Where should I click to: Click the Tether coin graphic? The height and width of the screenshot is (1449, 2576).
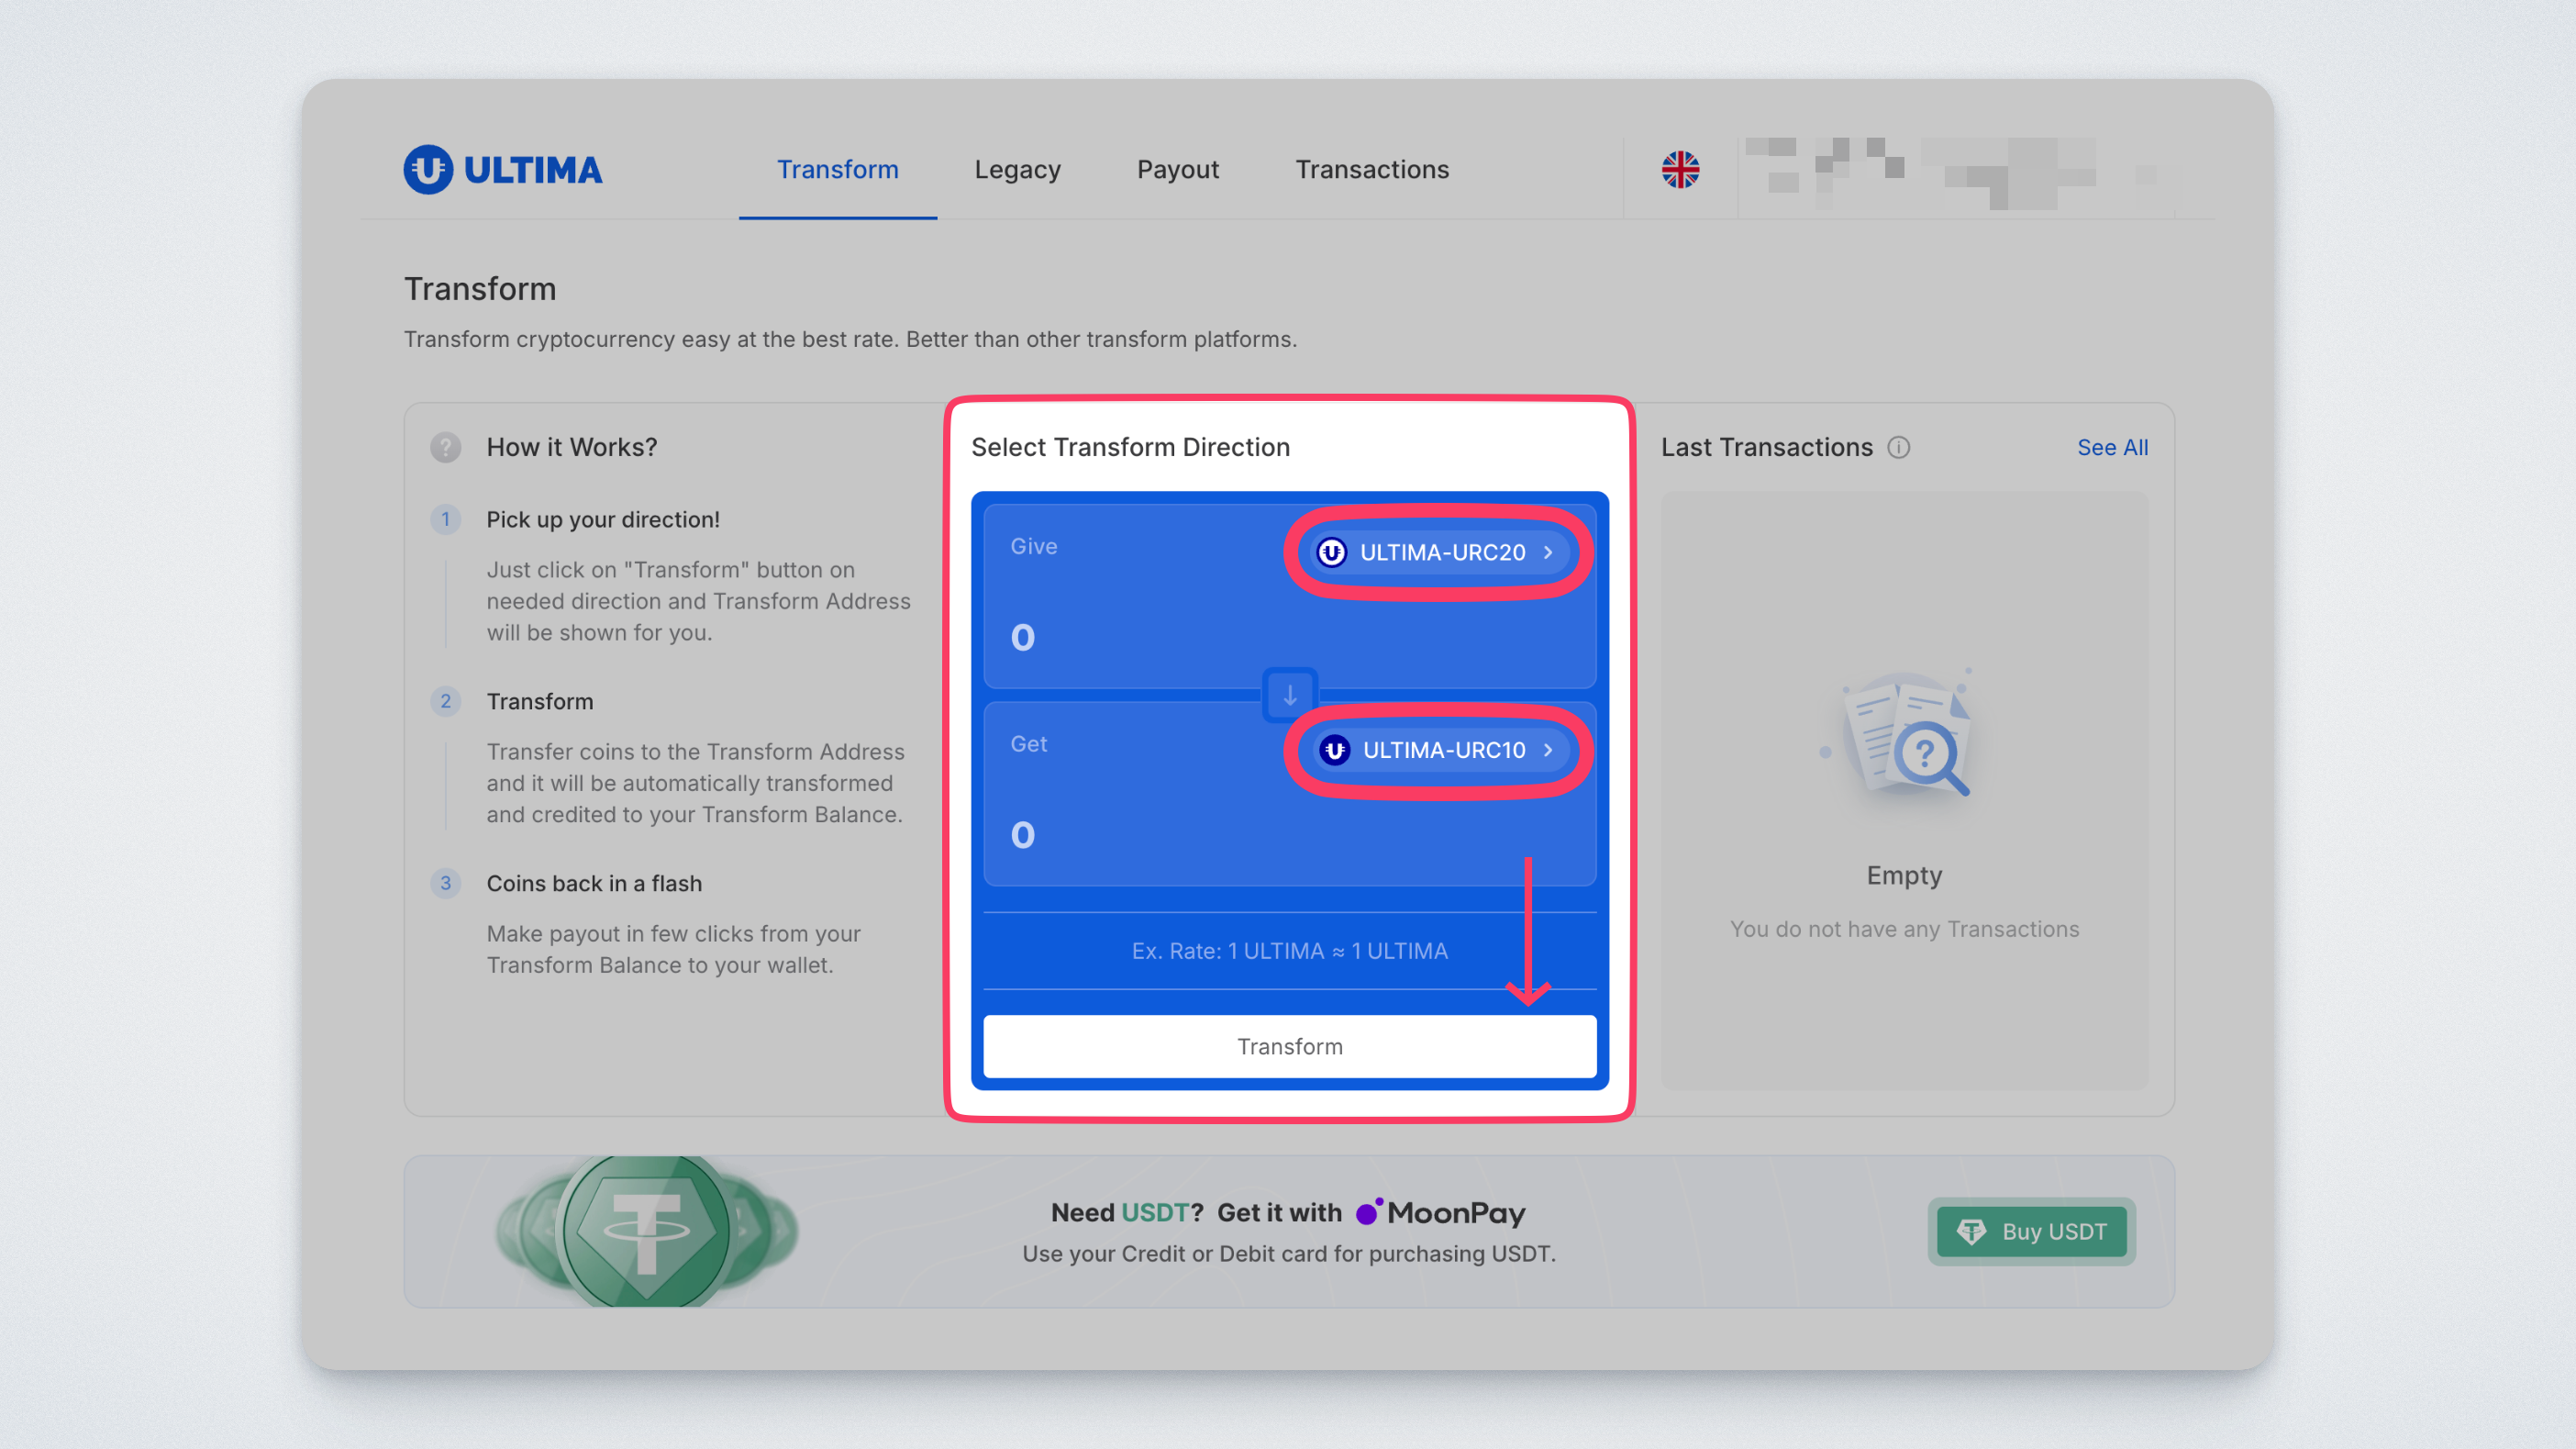646,1231
